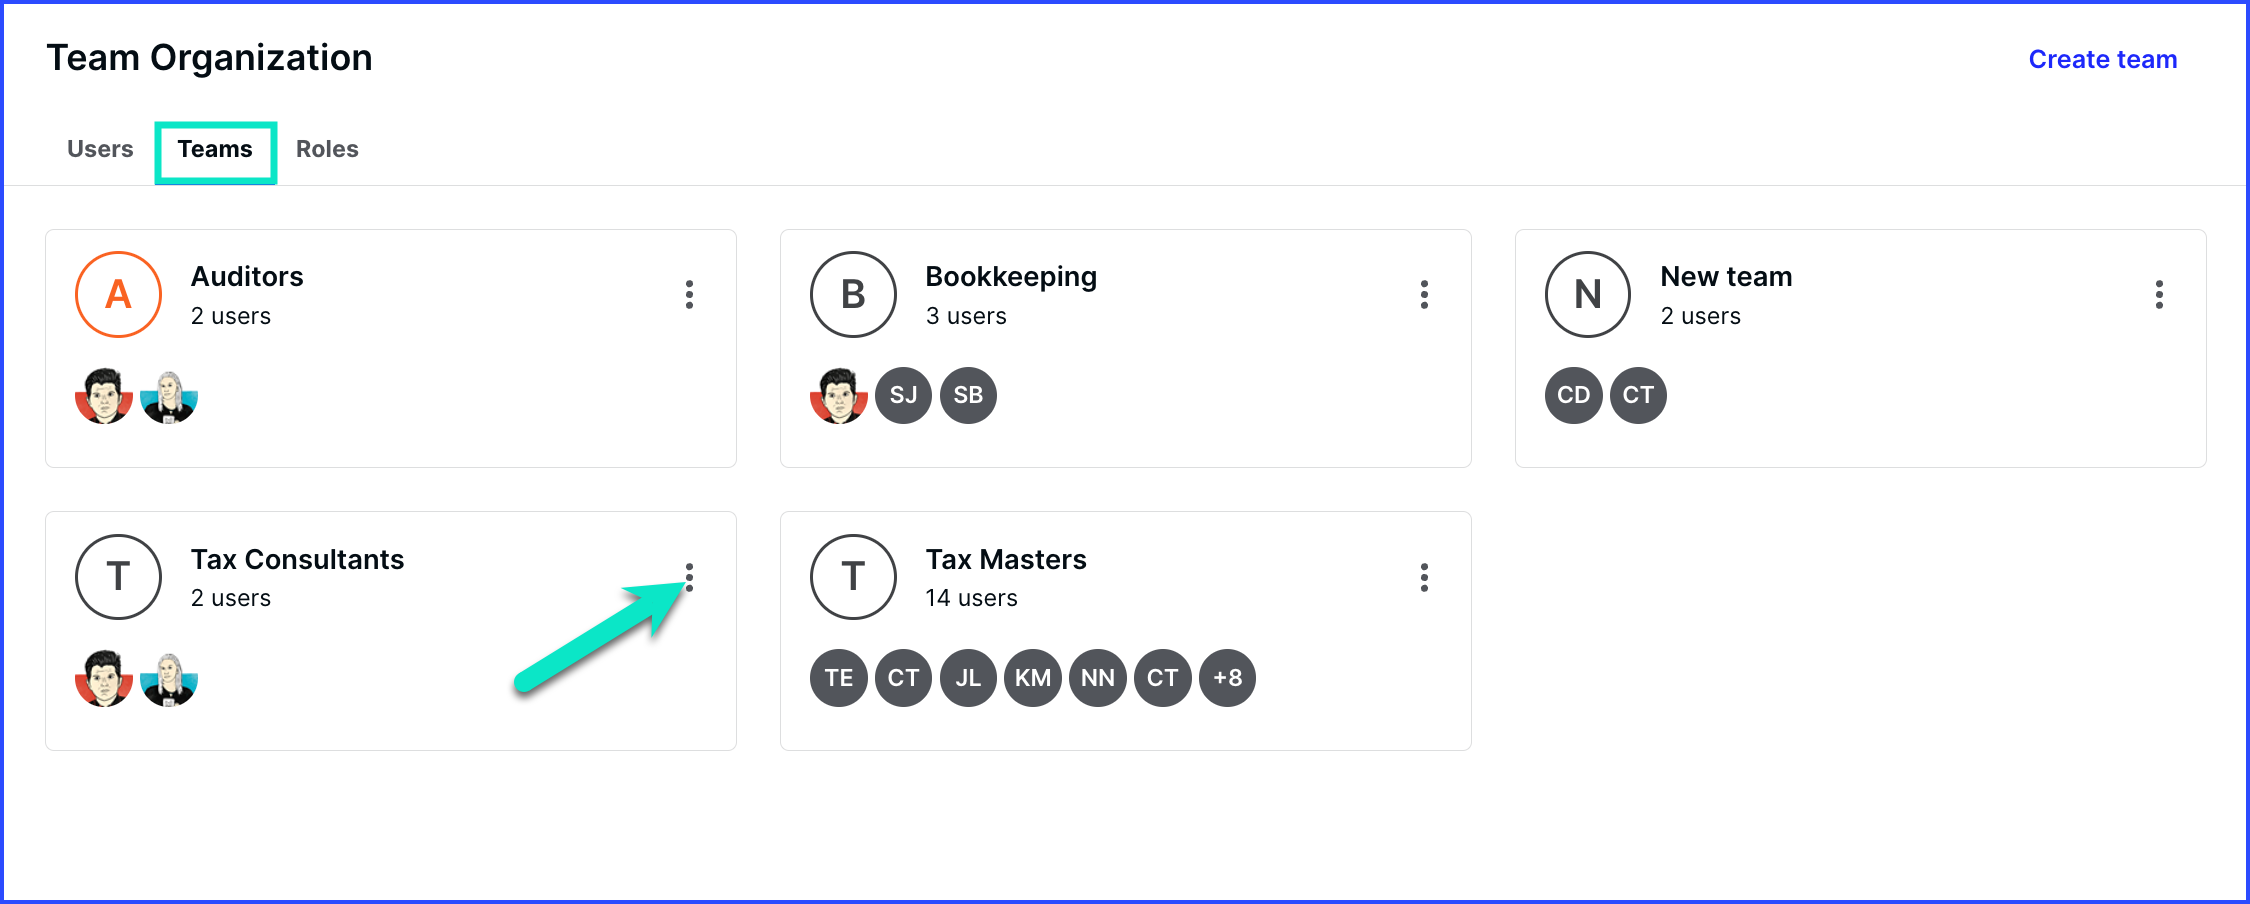
Task: Open Tax Consultants three-dot menu
Action: (689, 577)
